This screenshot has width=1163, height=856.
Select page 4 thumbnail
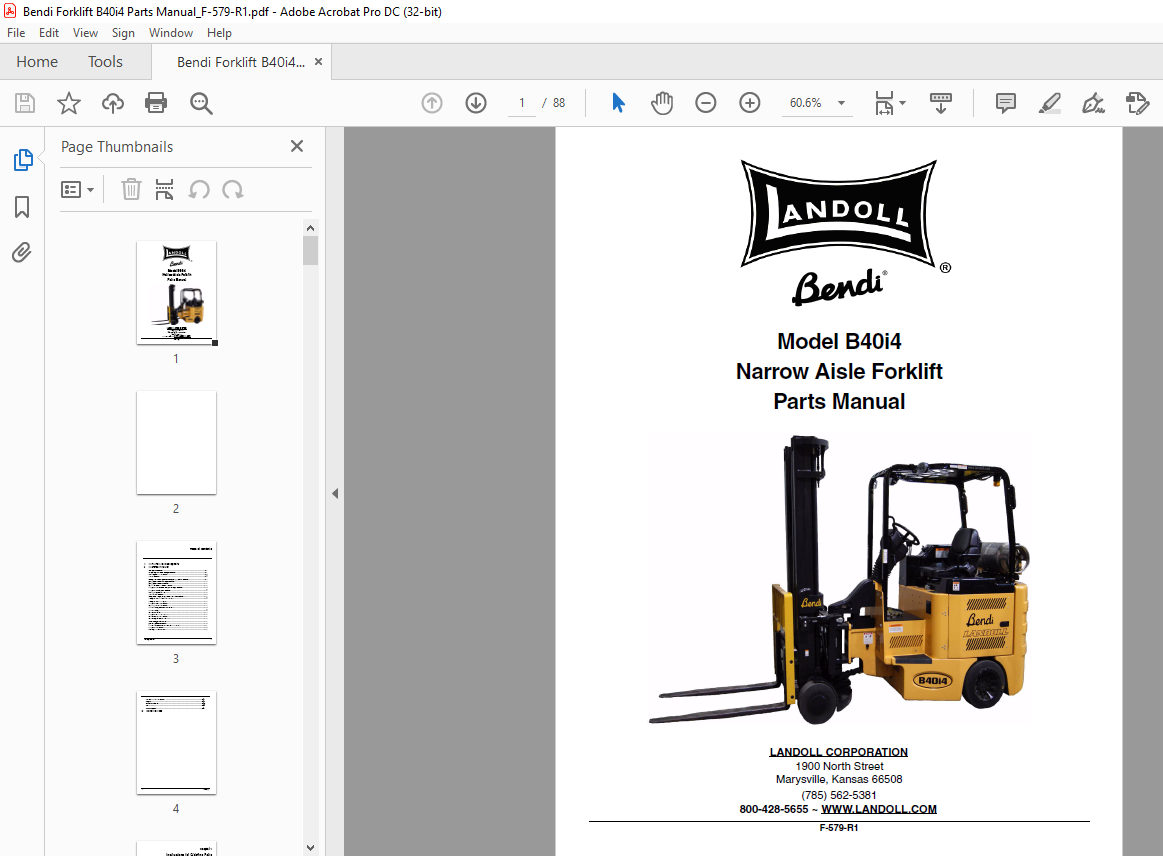(177, 743)
